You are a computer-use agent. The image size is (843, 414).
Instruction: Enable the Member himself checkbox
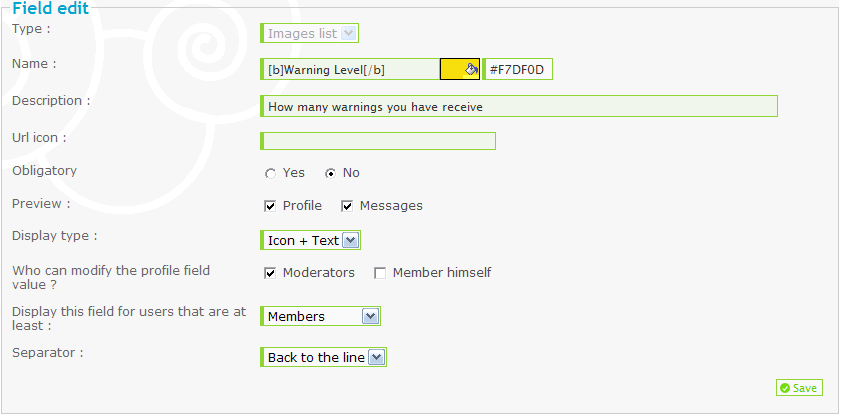pos(380,273)
